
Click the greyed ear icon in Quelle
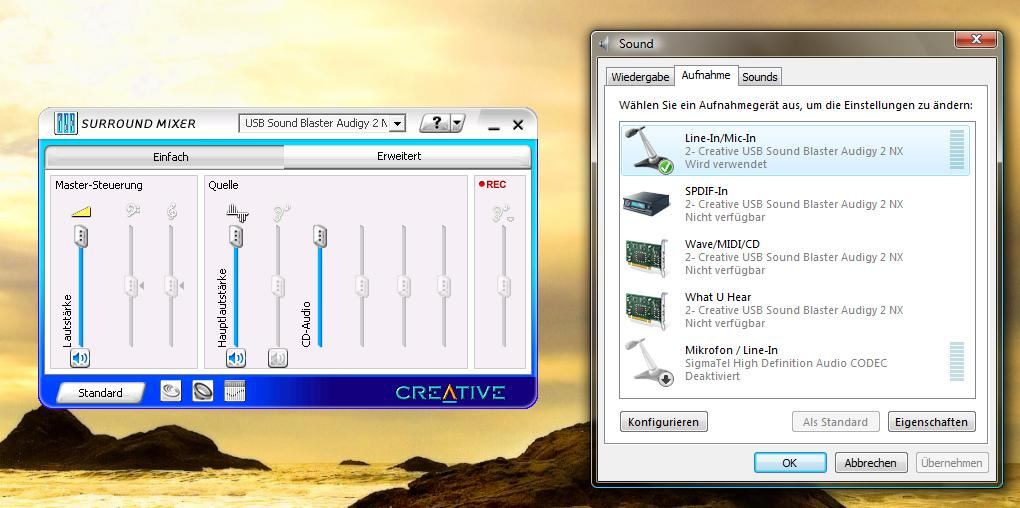pyautogui.click(x=281, y=213)
